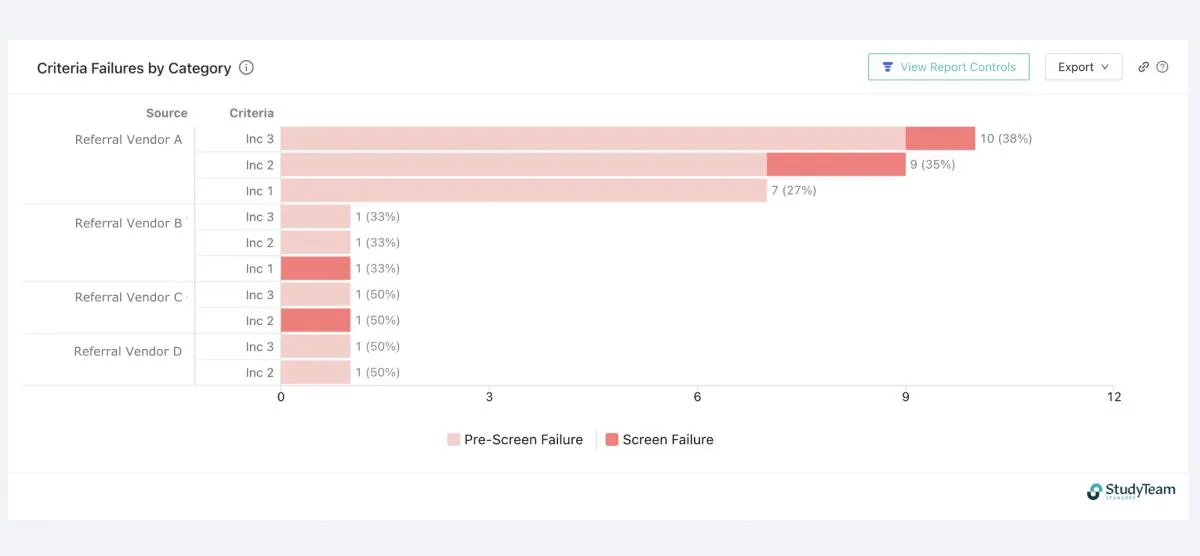Open the help question mark icon
Image resolution: width=1200 pixels, height=556 pixels.
pos(1162,67)
